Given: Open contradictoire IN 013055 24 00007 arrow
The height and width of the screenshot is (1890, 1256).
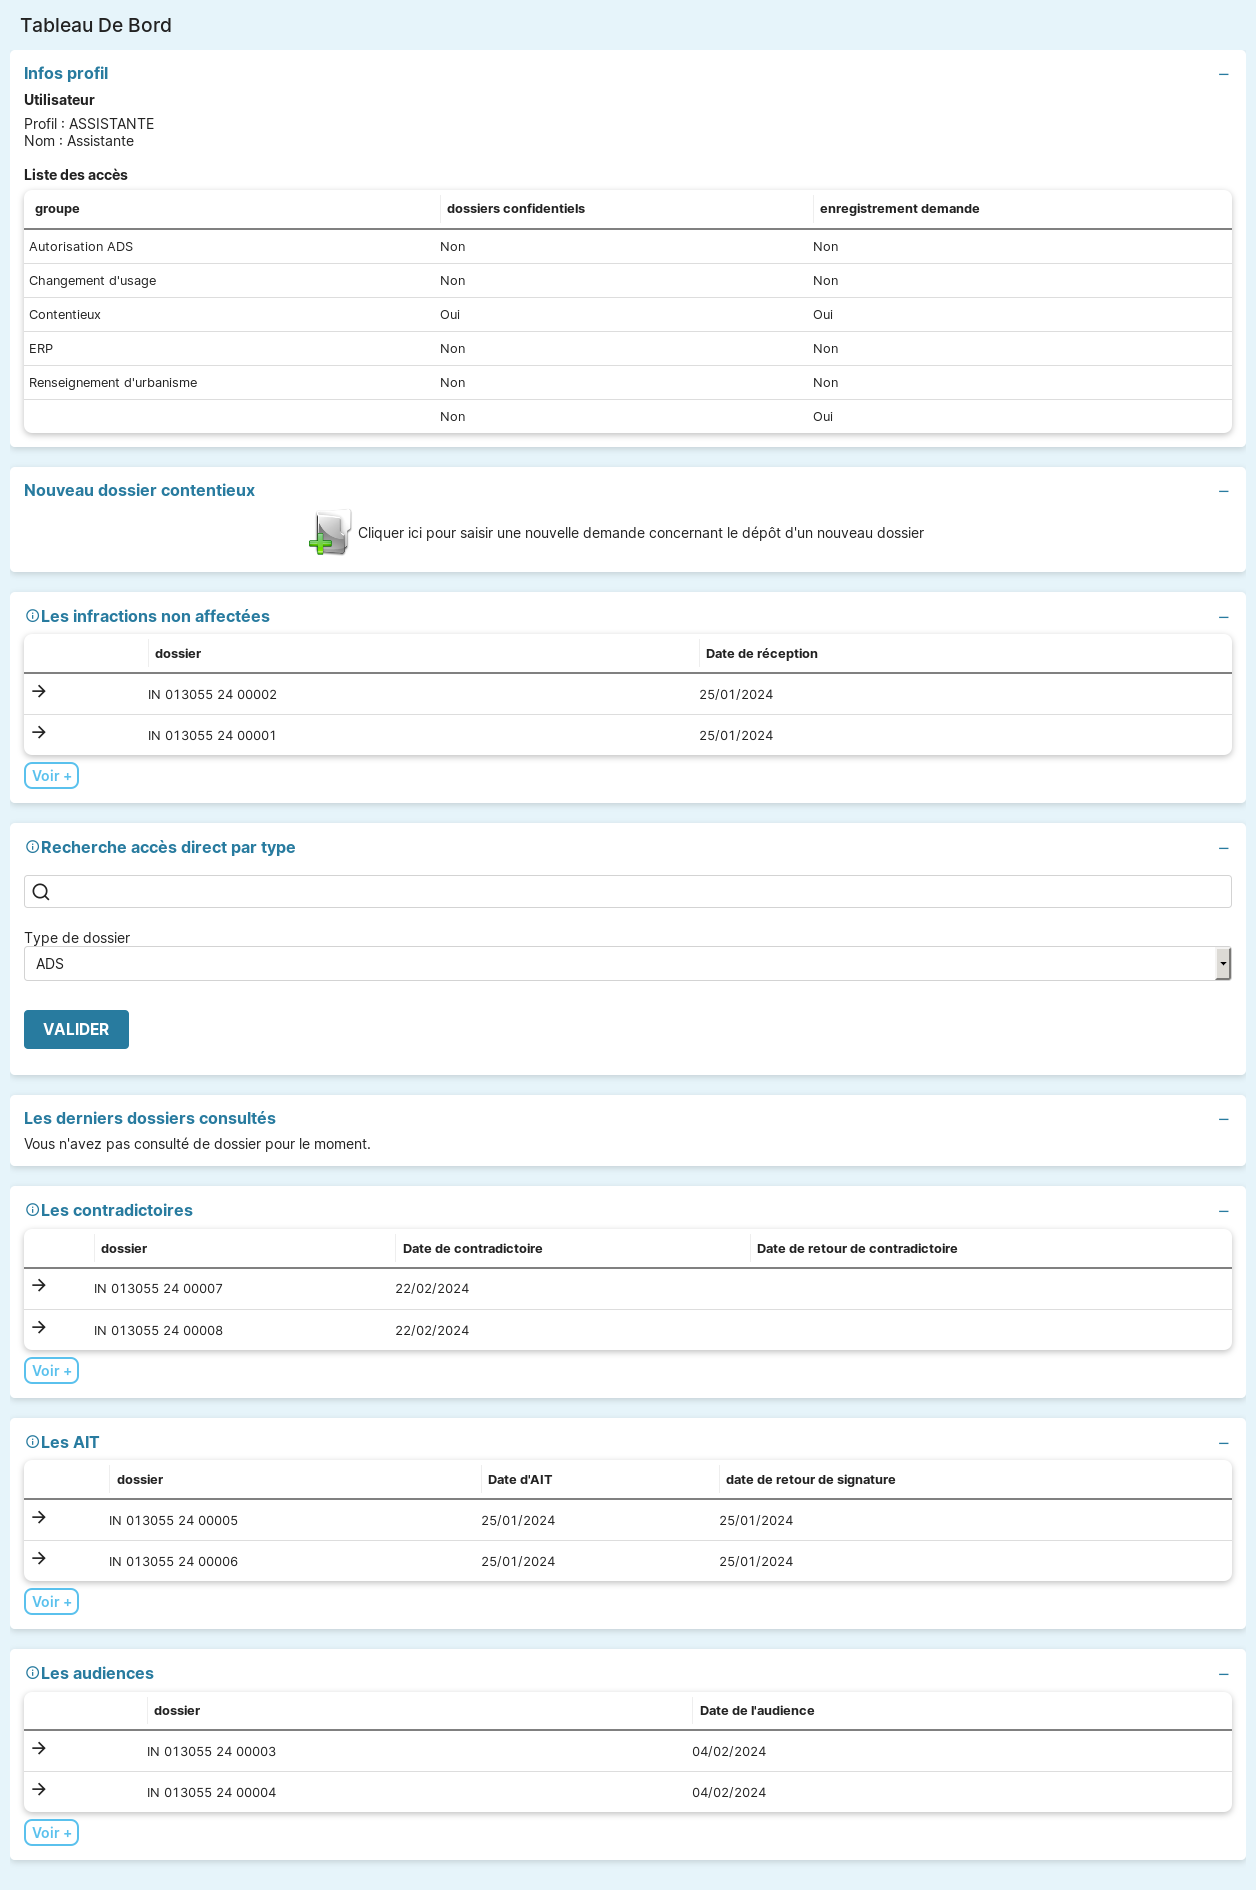Looking at the screenshot, I should [x=39, y=1286].
